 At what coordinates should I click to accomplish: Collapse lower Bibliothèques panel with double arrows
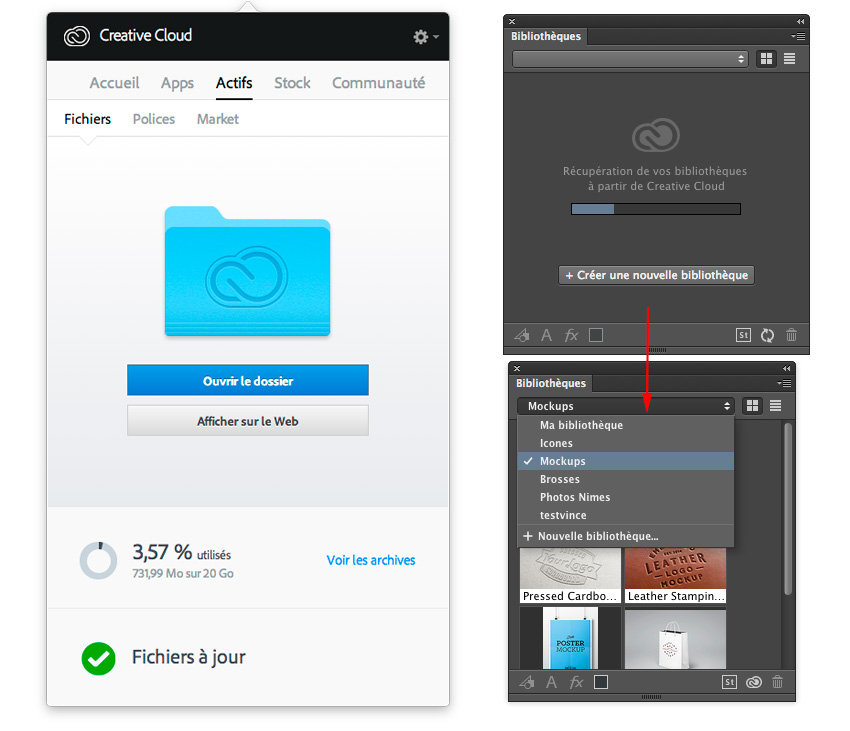[x=786, y=369]
